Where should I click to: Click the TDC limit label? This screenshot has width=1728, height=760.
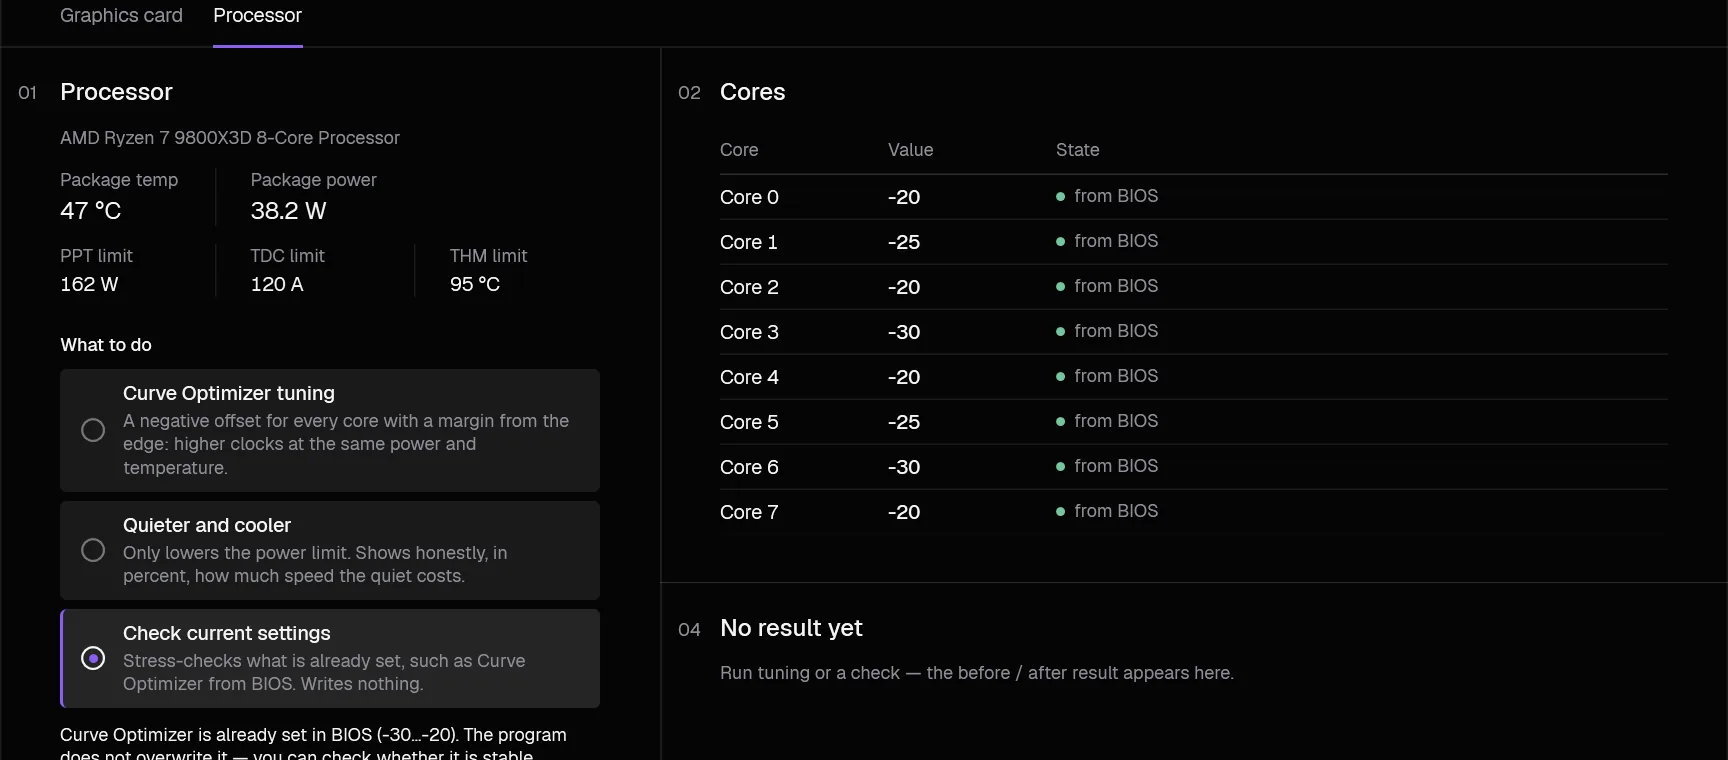pyautogui.click(x=287, y=256)
